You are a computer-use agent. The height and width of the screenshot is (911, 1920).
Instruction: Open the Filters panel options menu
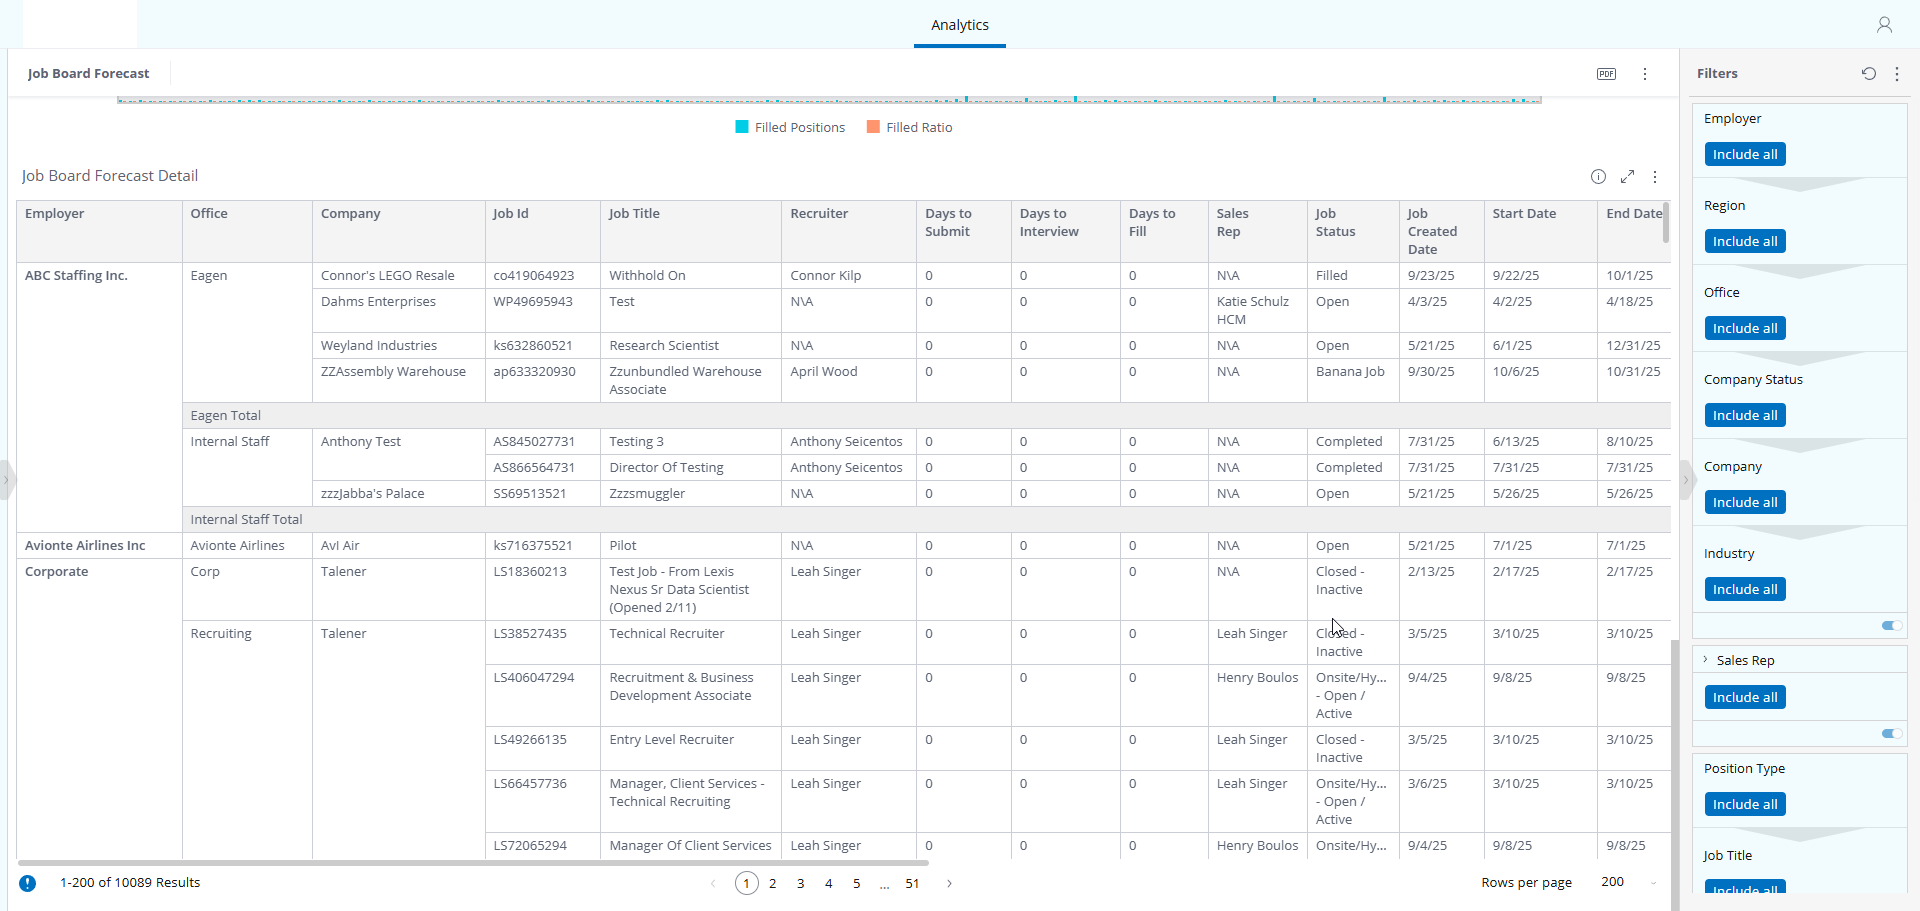(1897, 73)
